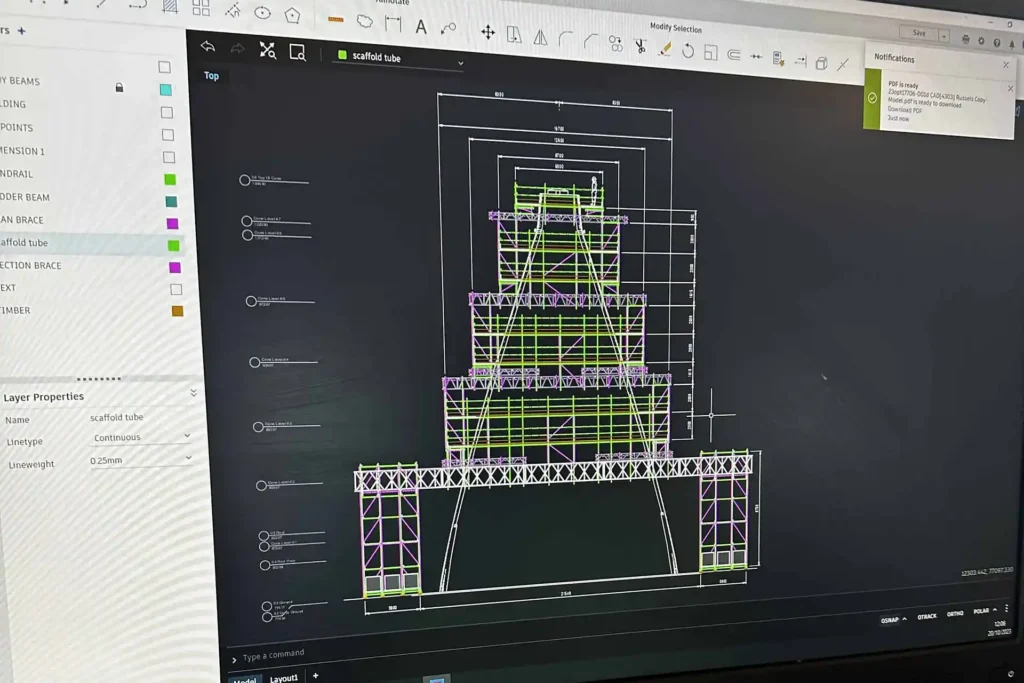The height and width of the screenshot is (683, 1024).
Task: Click the lock icon on Y BEAMS layer
Action: [119, 88]
